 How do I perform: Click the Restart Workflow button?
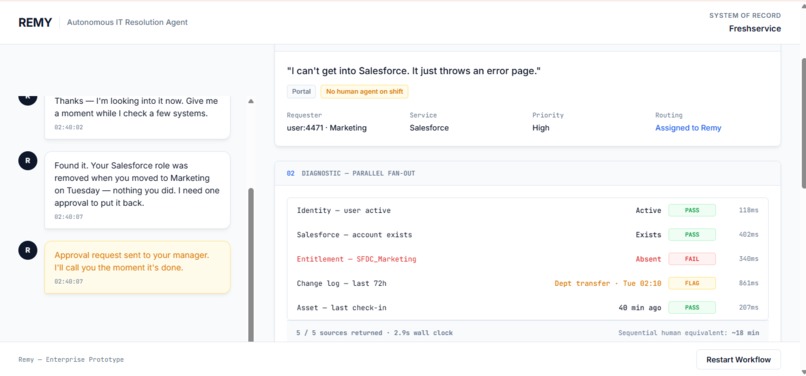(738, 360)
